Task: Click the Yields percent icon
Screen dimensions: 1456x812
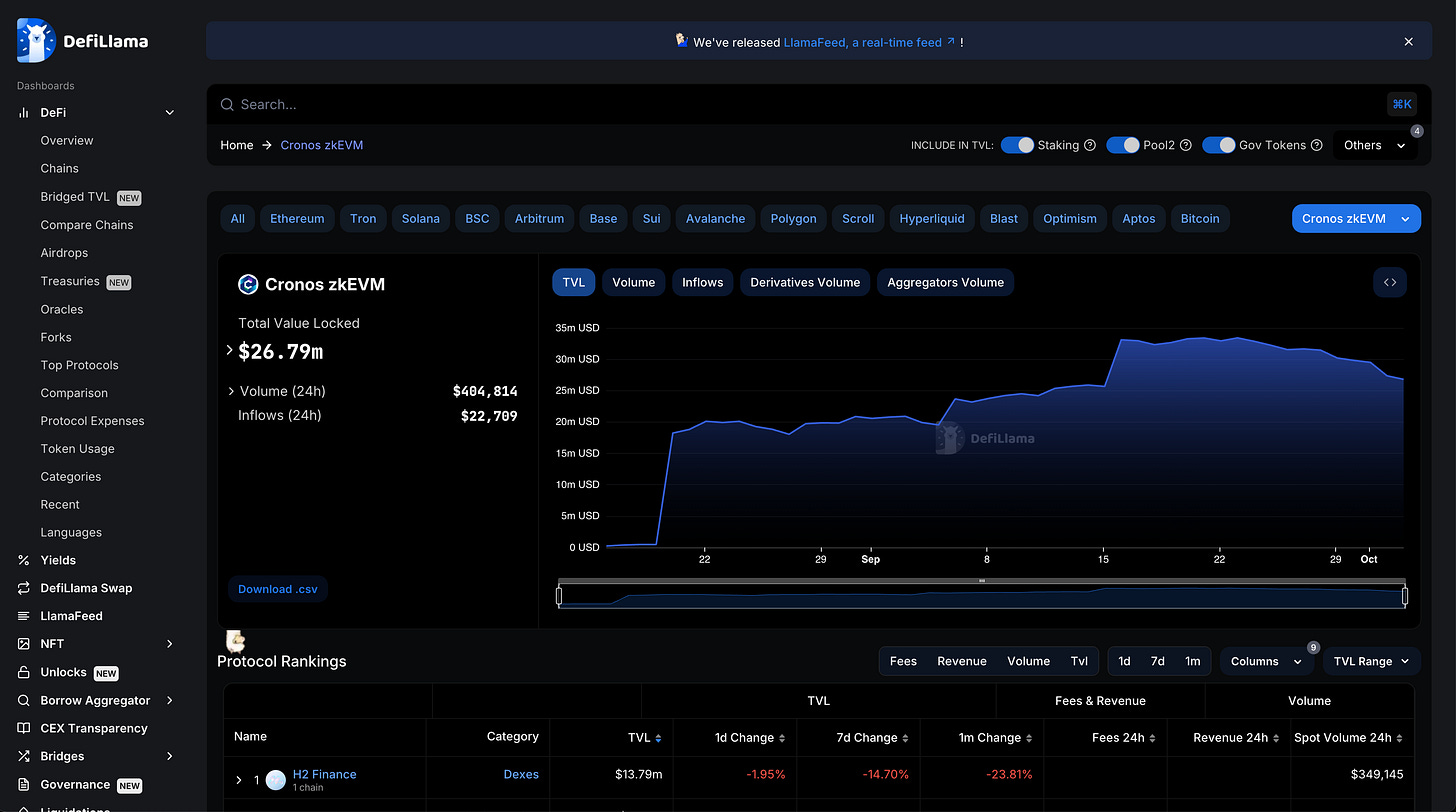Action: 23,560
